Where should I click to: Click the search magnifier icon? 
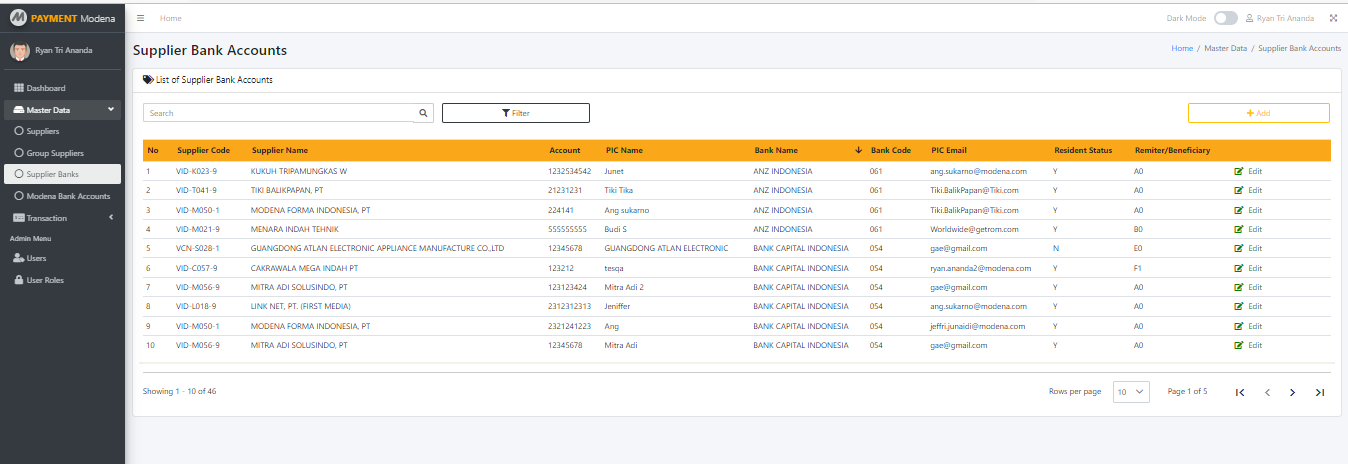(x=423, y=113)
